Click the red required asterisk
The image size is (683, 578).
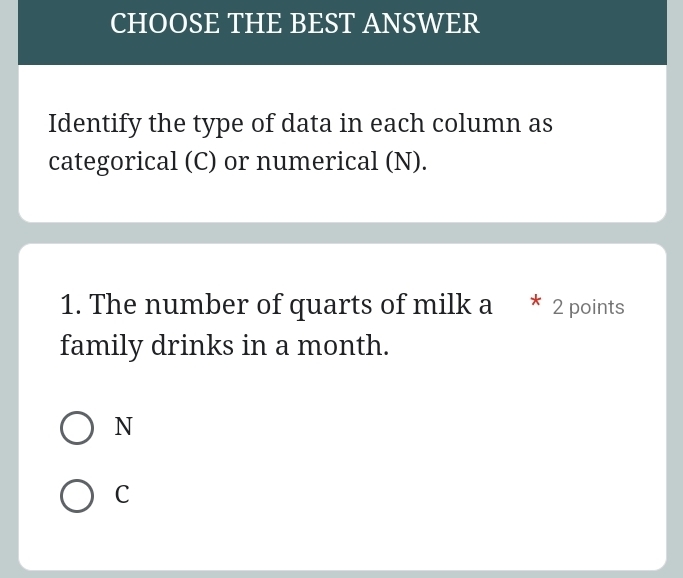pos(536,303)
